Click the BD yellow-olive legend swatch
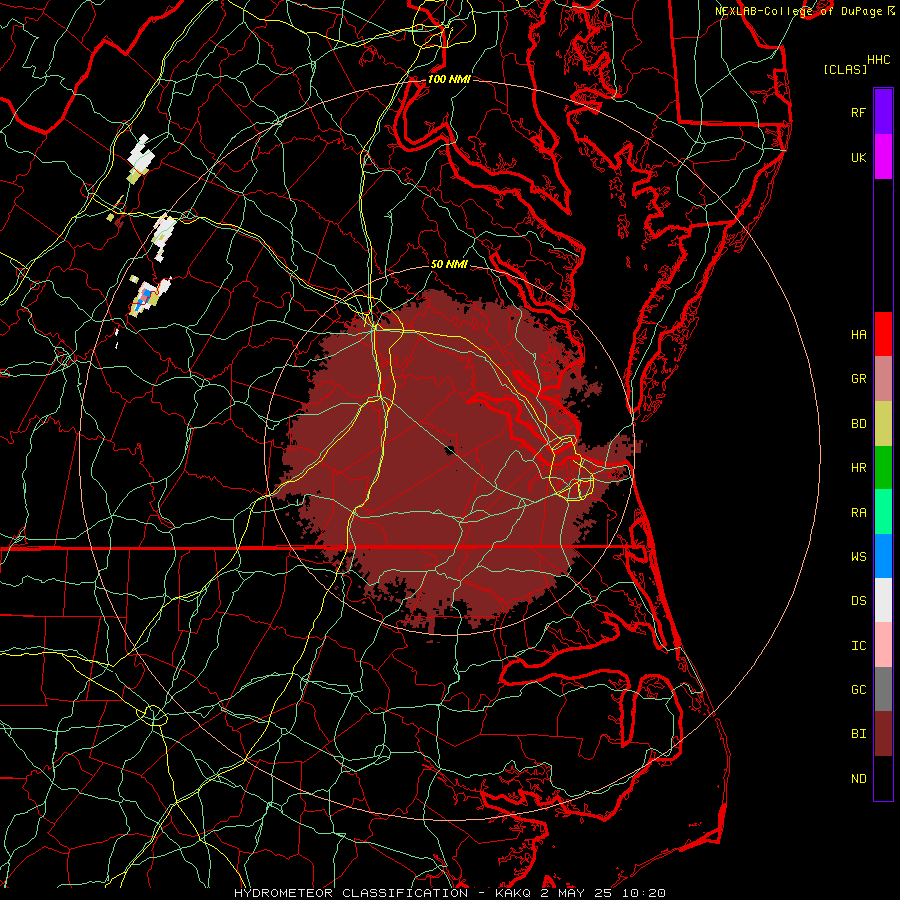 point(883,424)
